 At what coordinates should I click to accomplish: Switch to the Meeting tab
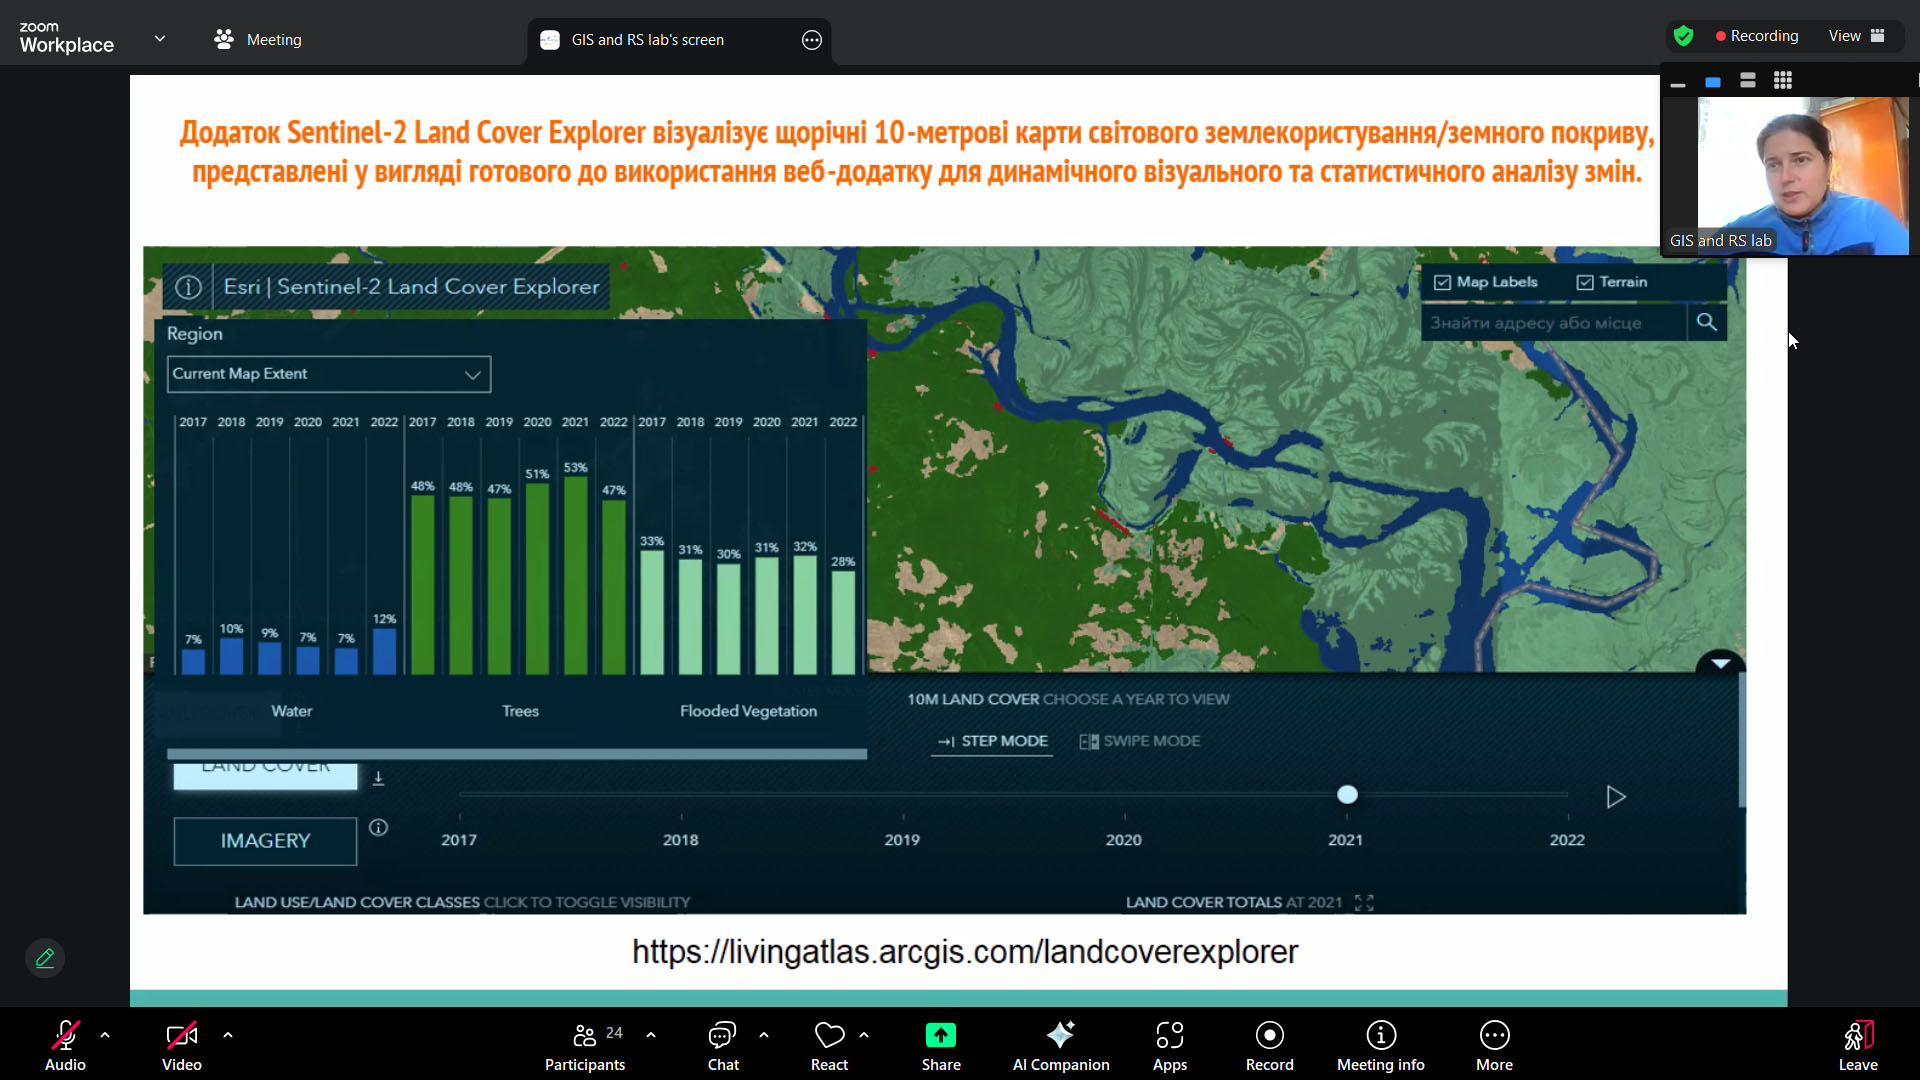[258, 40]
